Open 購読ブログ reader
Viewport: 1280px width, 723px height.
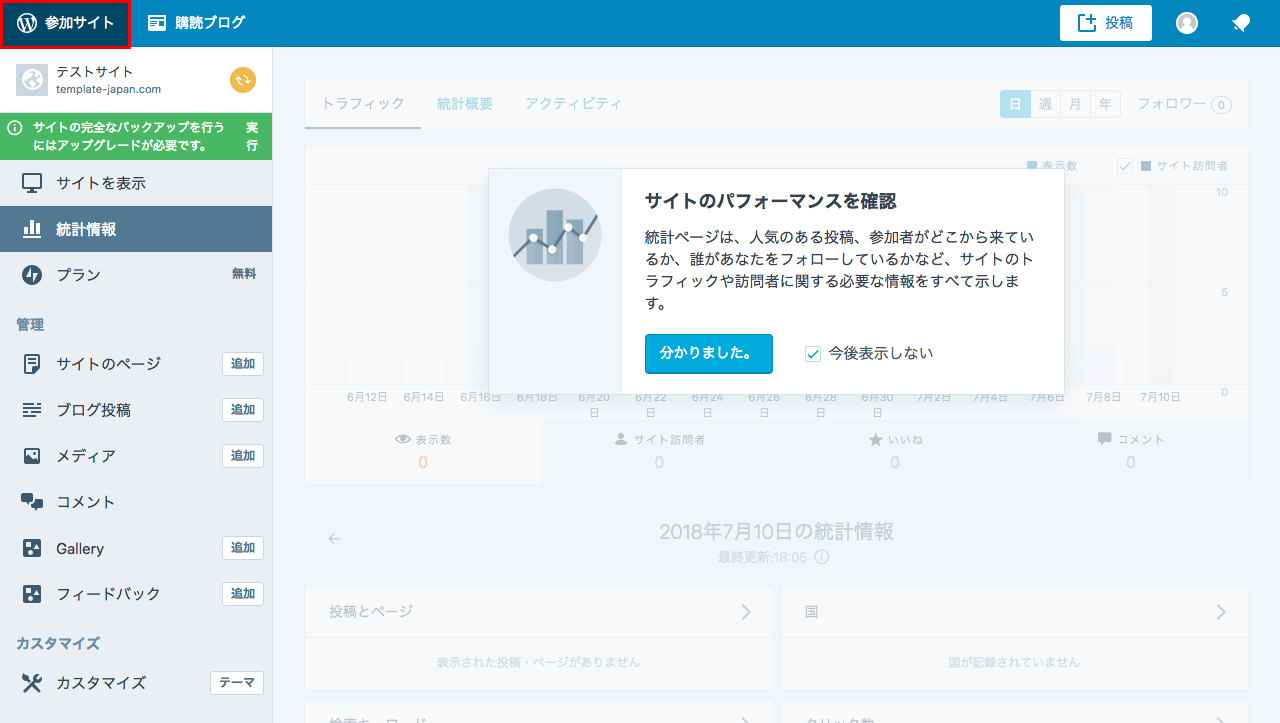196,23
